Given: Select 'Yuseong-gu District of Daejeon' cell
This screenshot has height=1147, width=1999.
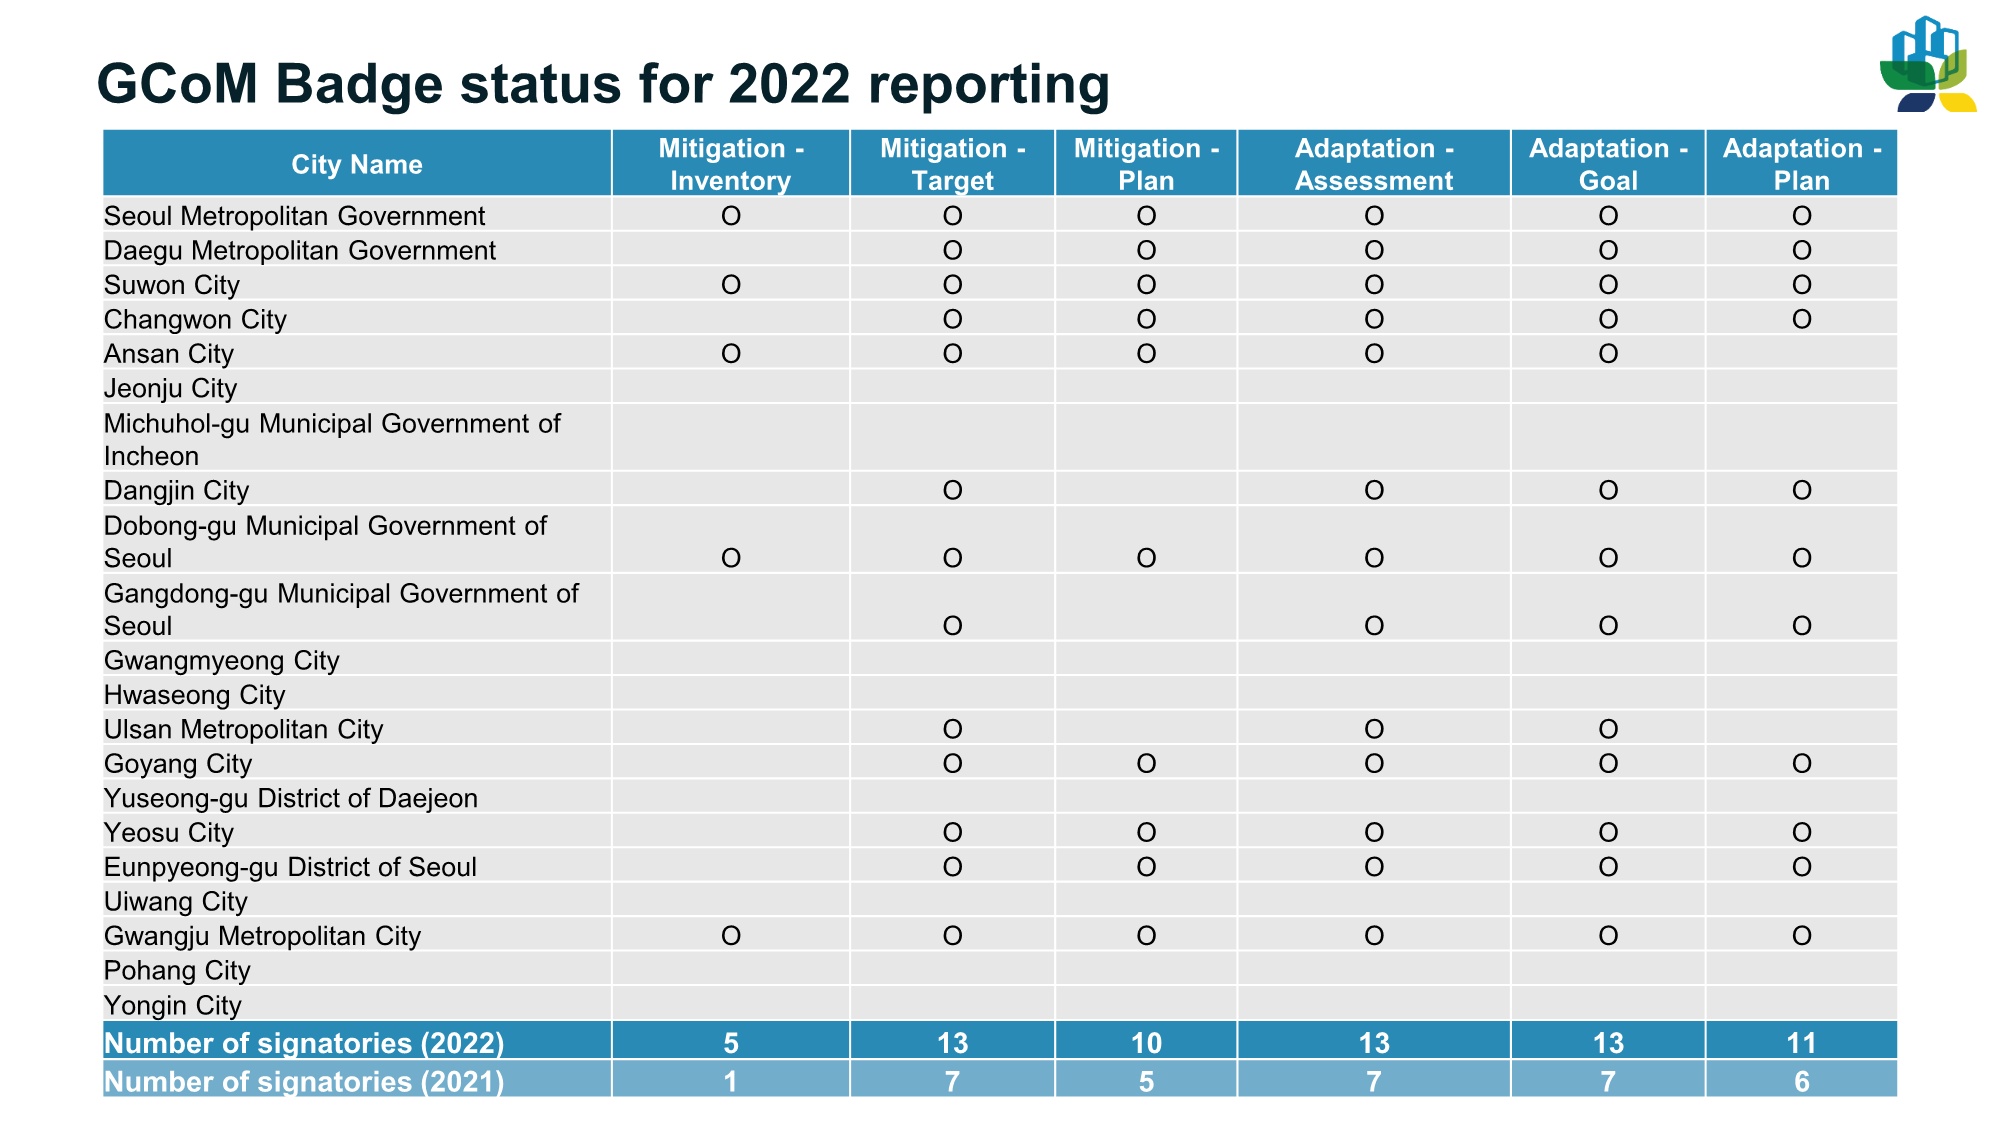Looking at the screenshot, I should pyautogui.click(x=357, y=798).
